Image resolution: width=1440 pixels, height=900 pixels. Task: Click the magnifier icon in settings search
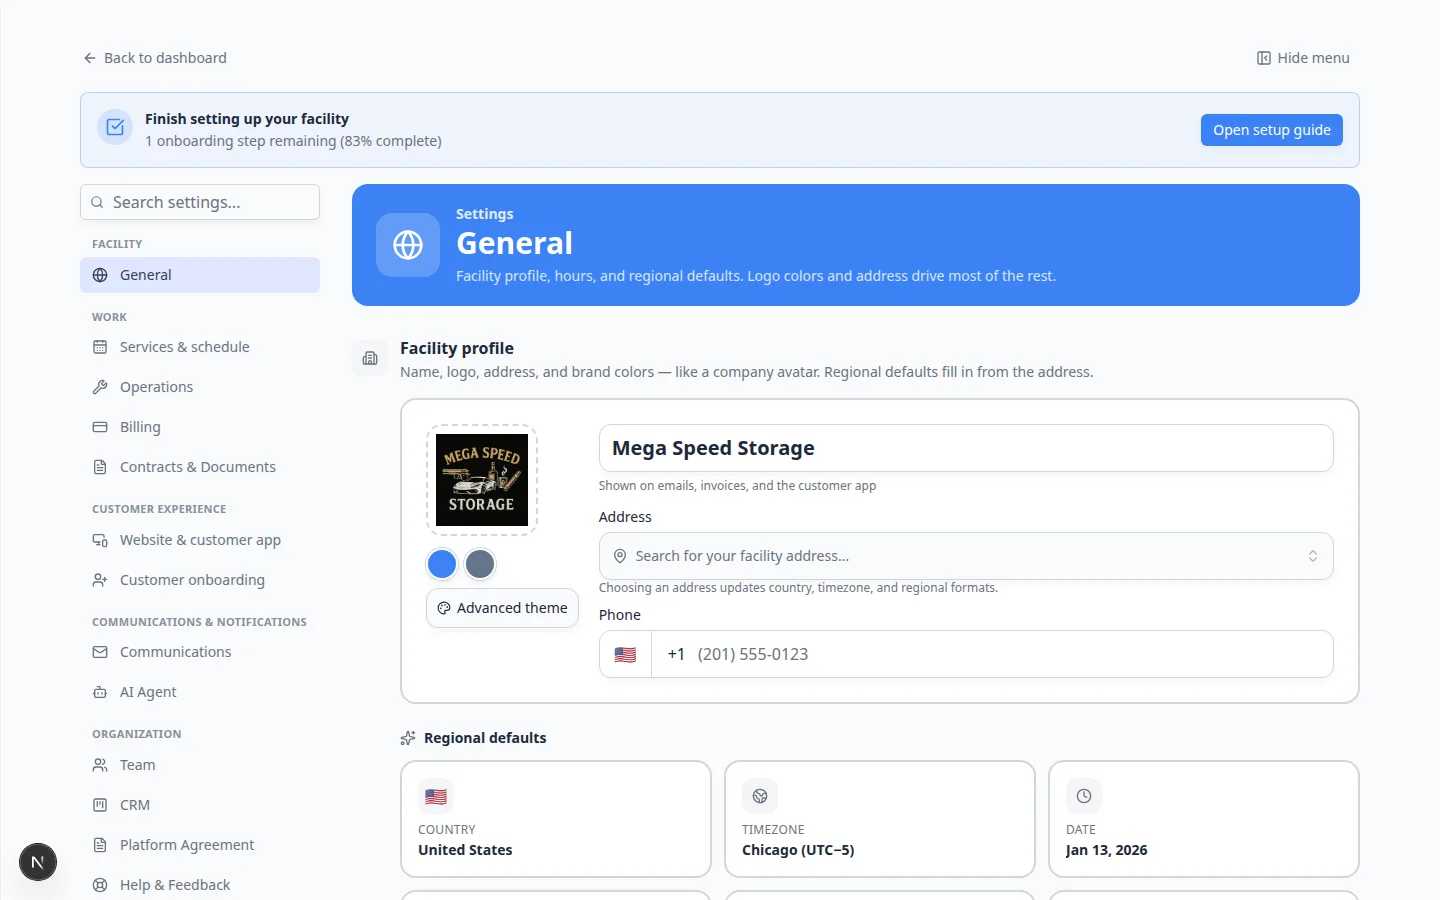[97, 202]
